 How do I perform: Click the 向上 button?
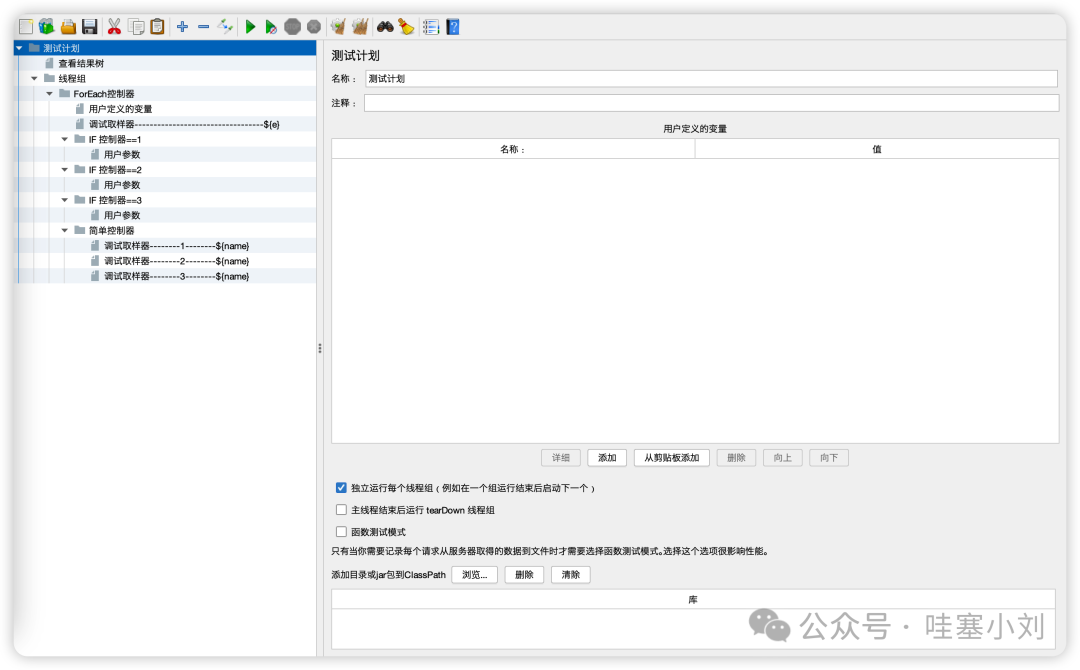782,458
